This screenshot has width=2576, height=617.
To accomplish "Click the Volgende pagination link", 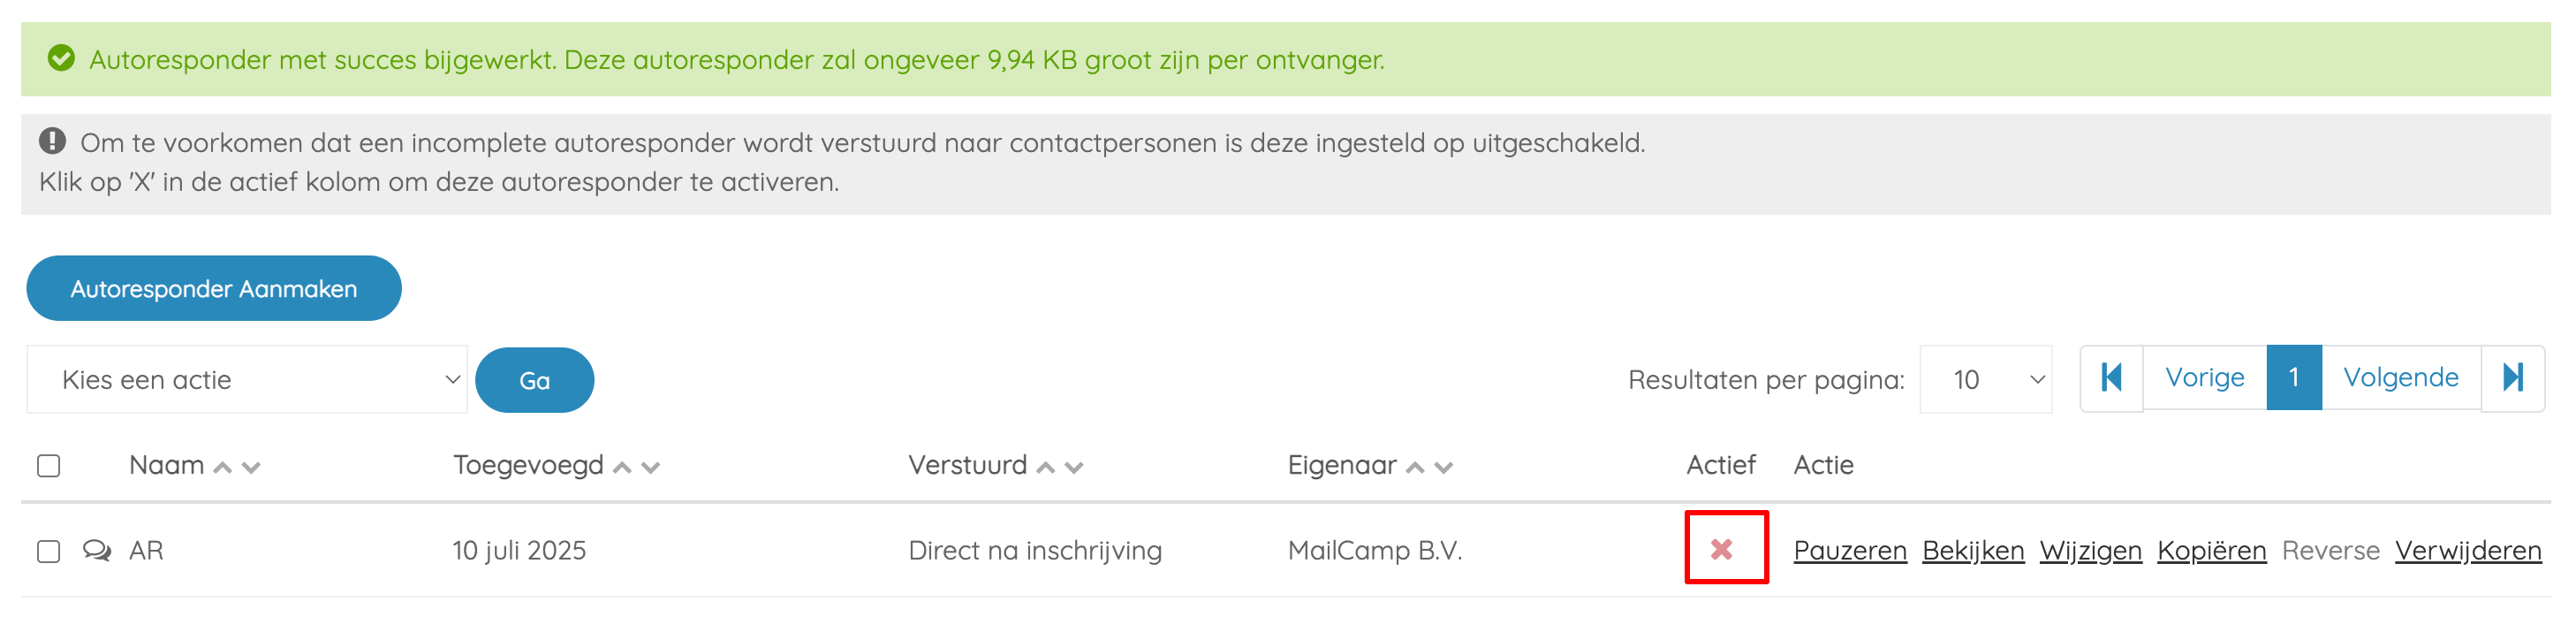I will tap(2401, 377).
